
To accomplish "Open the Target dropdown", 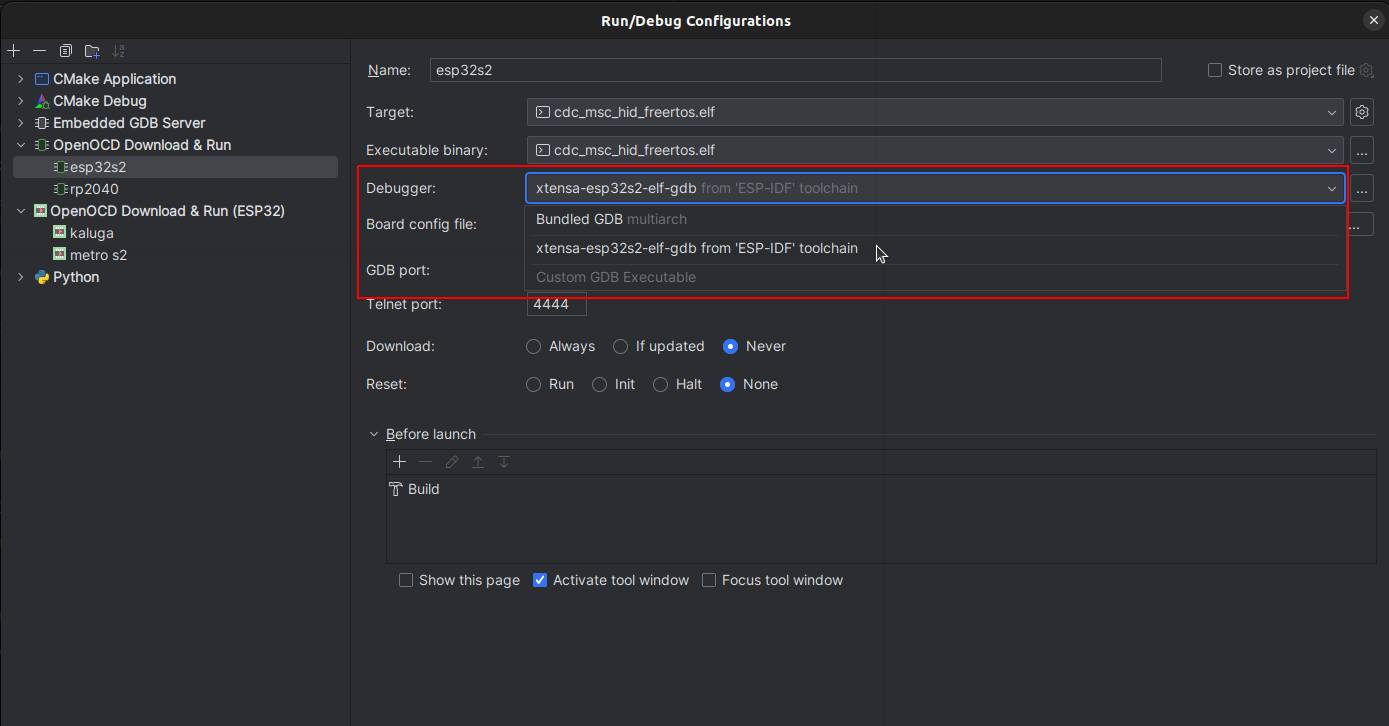I will pyautogui.click(x=1331, y=112).
